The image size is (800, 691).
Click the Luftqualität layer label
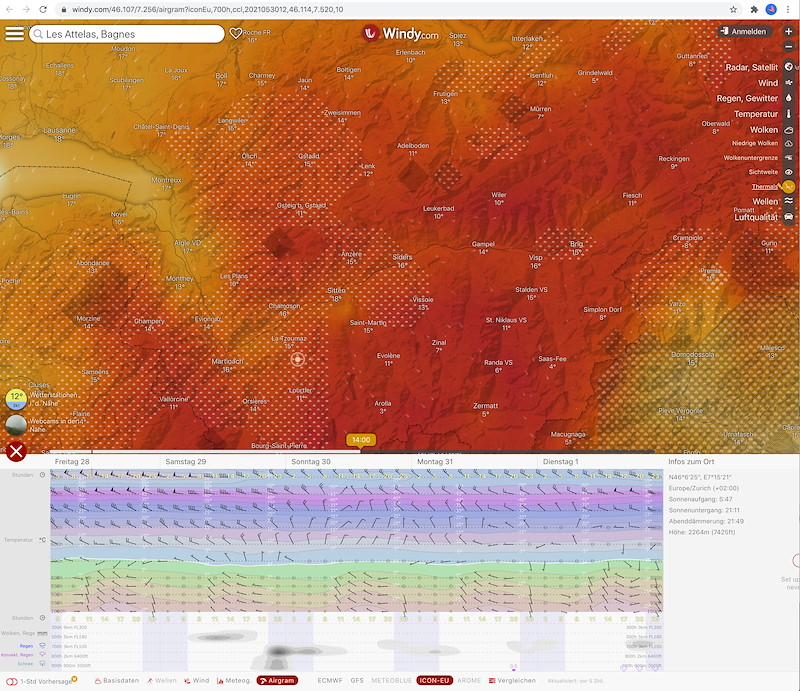pyautogui.click(x=756, y=217)
